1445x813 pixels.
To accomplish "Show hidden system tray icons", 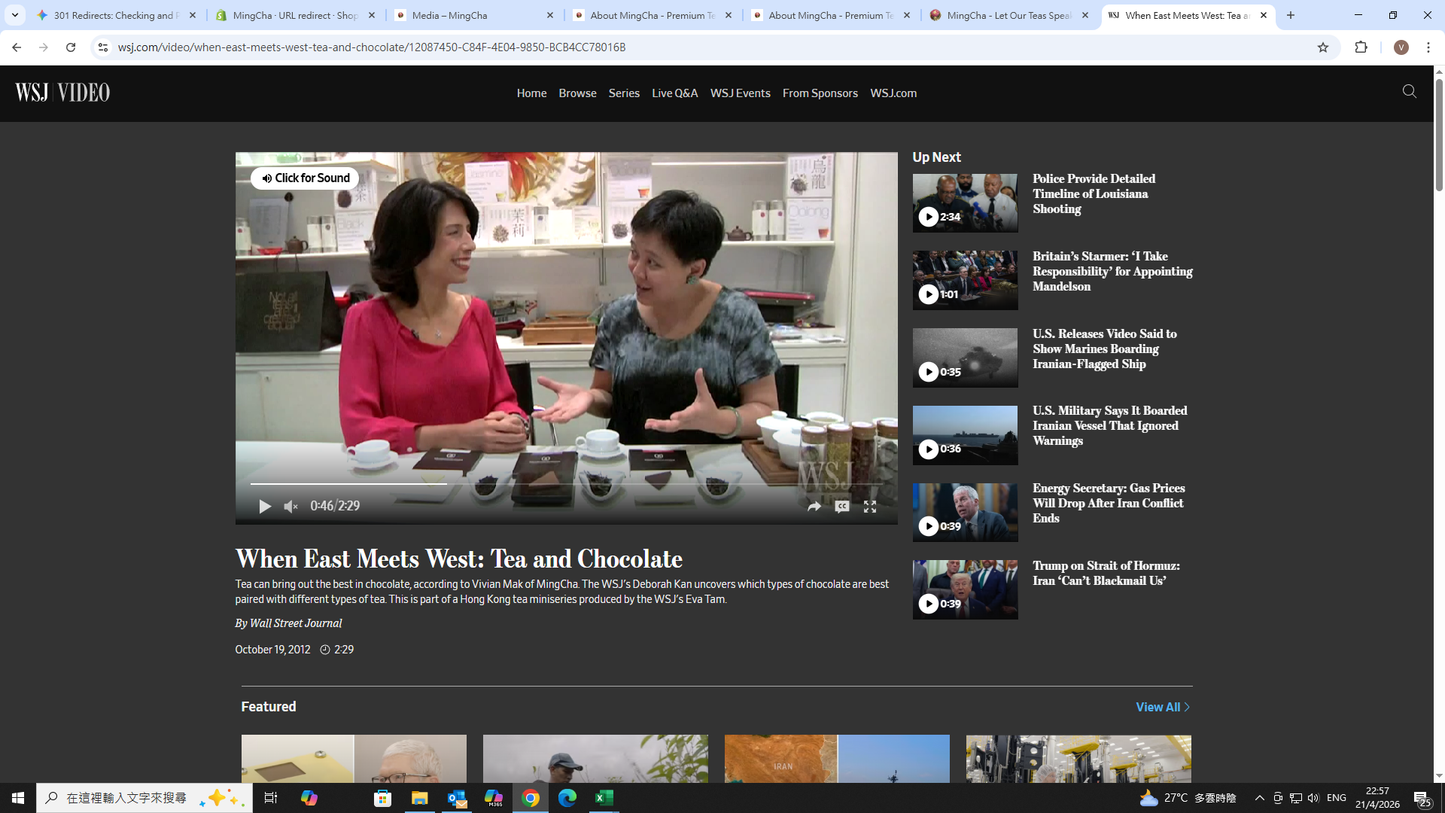I will coord(1260,798).
